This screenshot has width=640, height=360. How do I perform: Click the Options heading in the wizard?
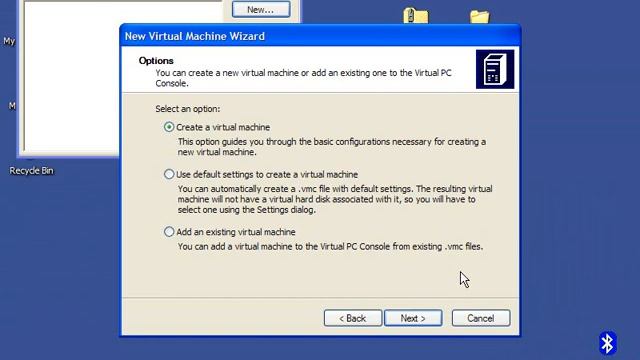156,60
